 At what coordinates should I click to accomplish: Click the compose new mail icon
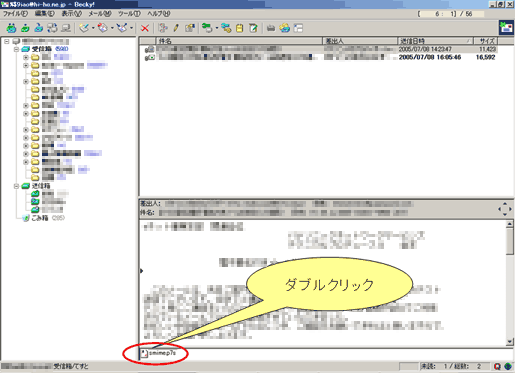(84, 28)
